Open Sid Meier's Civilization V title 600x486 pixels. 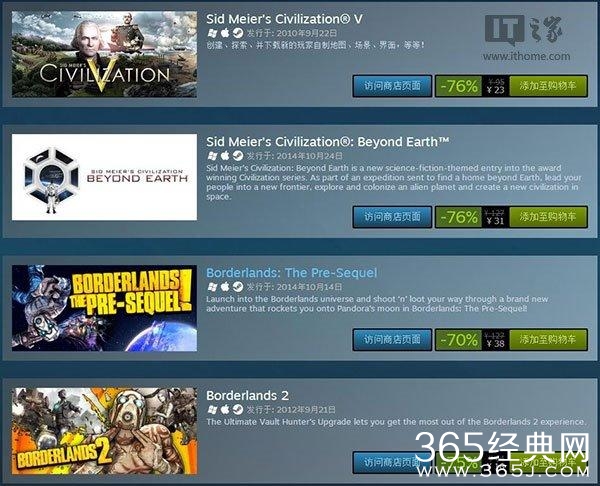pos(284,19)
